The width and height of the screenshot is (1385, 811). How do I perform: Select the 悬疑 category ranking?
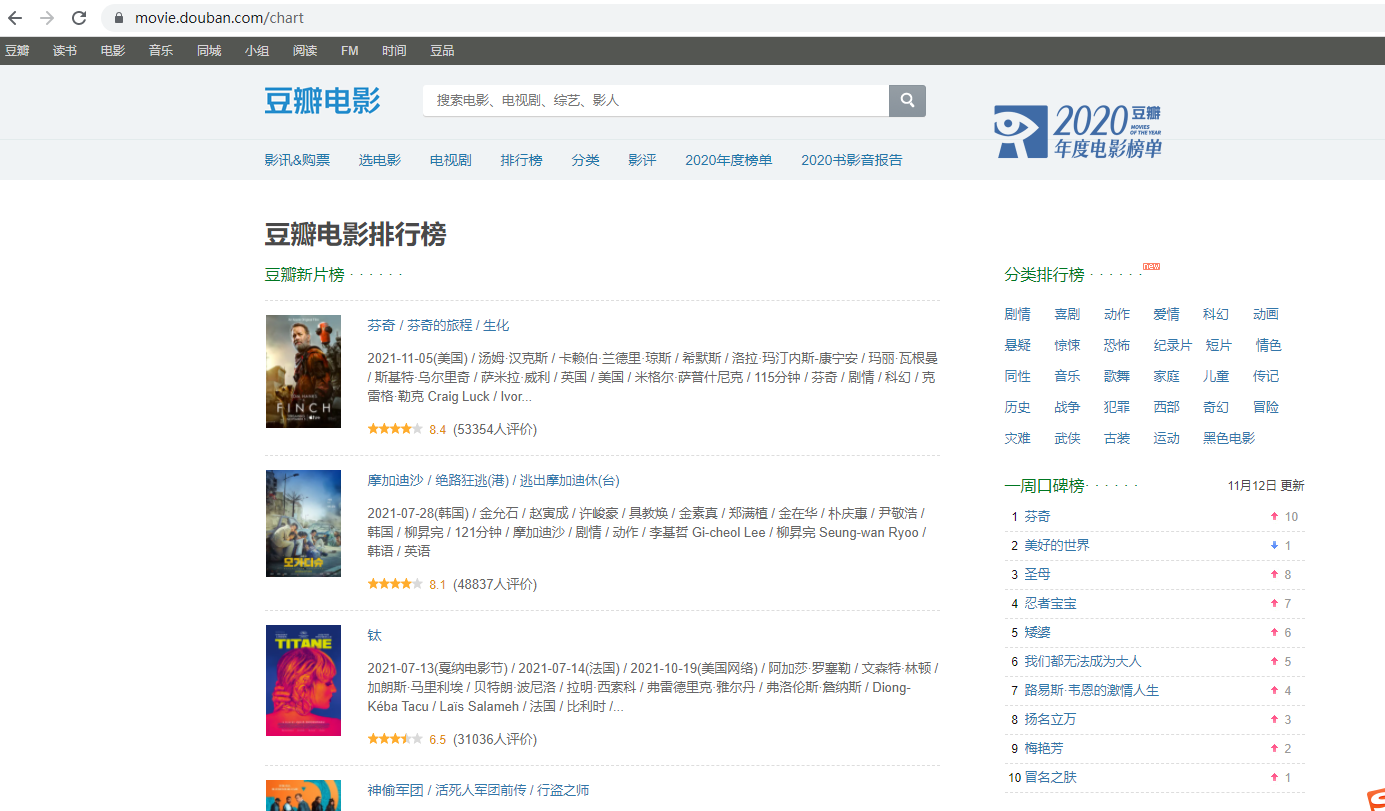(1017, 345)
